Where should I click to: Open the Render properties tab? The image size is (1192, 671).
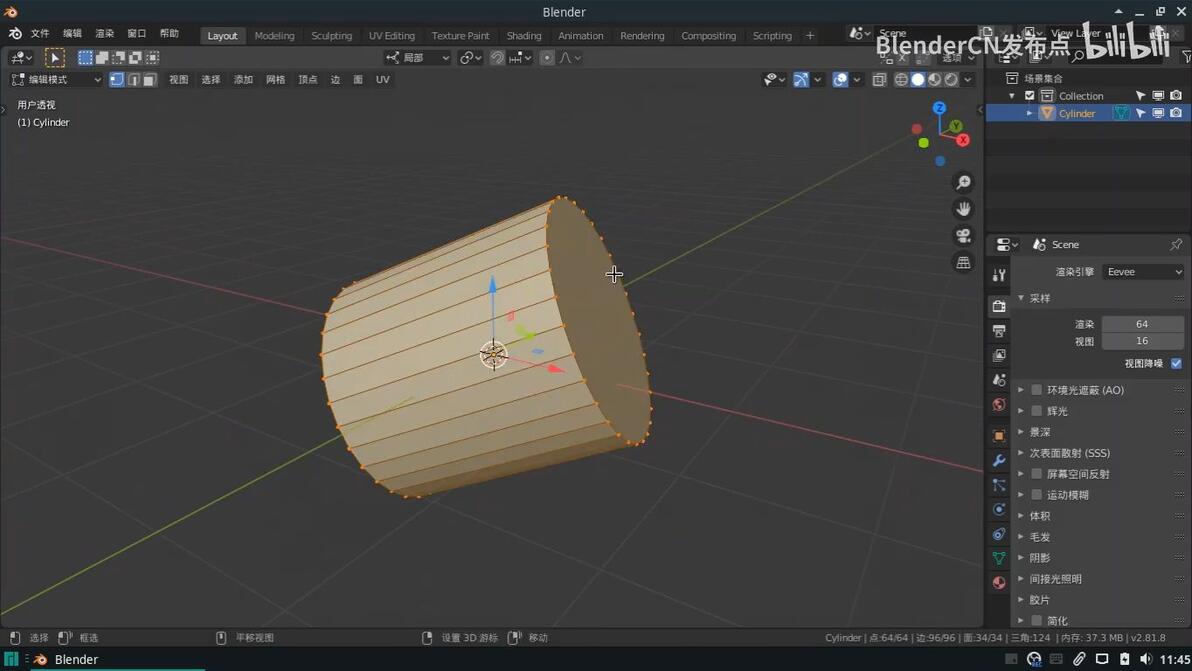(x=999, y=306)
